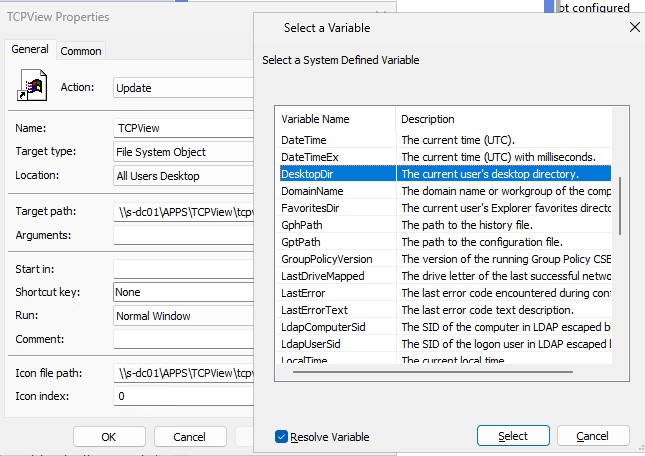Screen dimensions: 645x456
Task: Click the Icon index field
Action: 183,396
